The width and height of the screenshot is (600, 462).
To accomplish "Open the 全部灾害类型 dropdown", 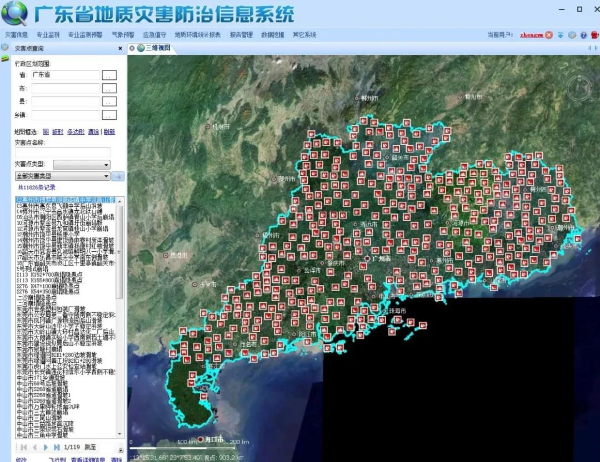I will pyautogui.click(x=63, y=176).
